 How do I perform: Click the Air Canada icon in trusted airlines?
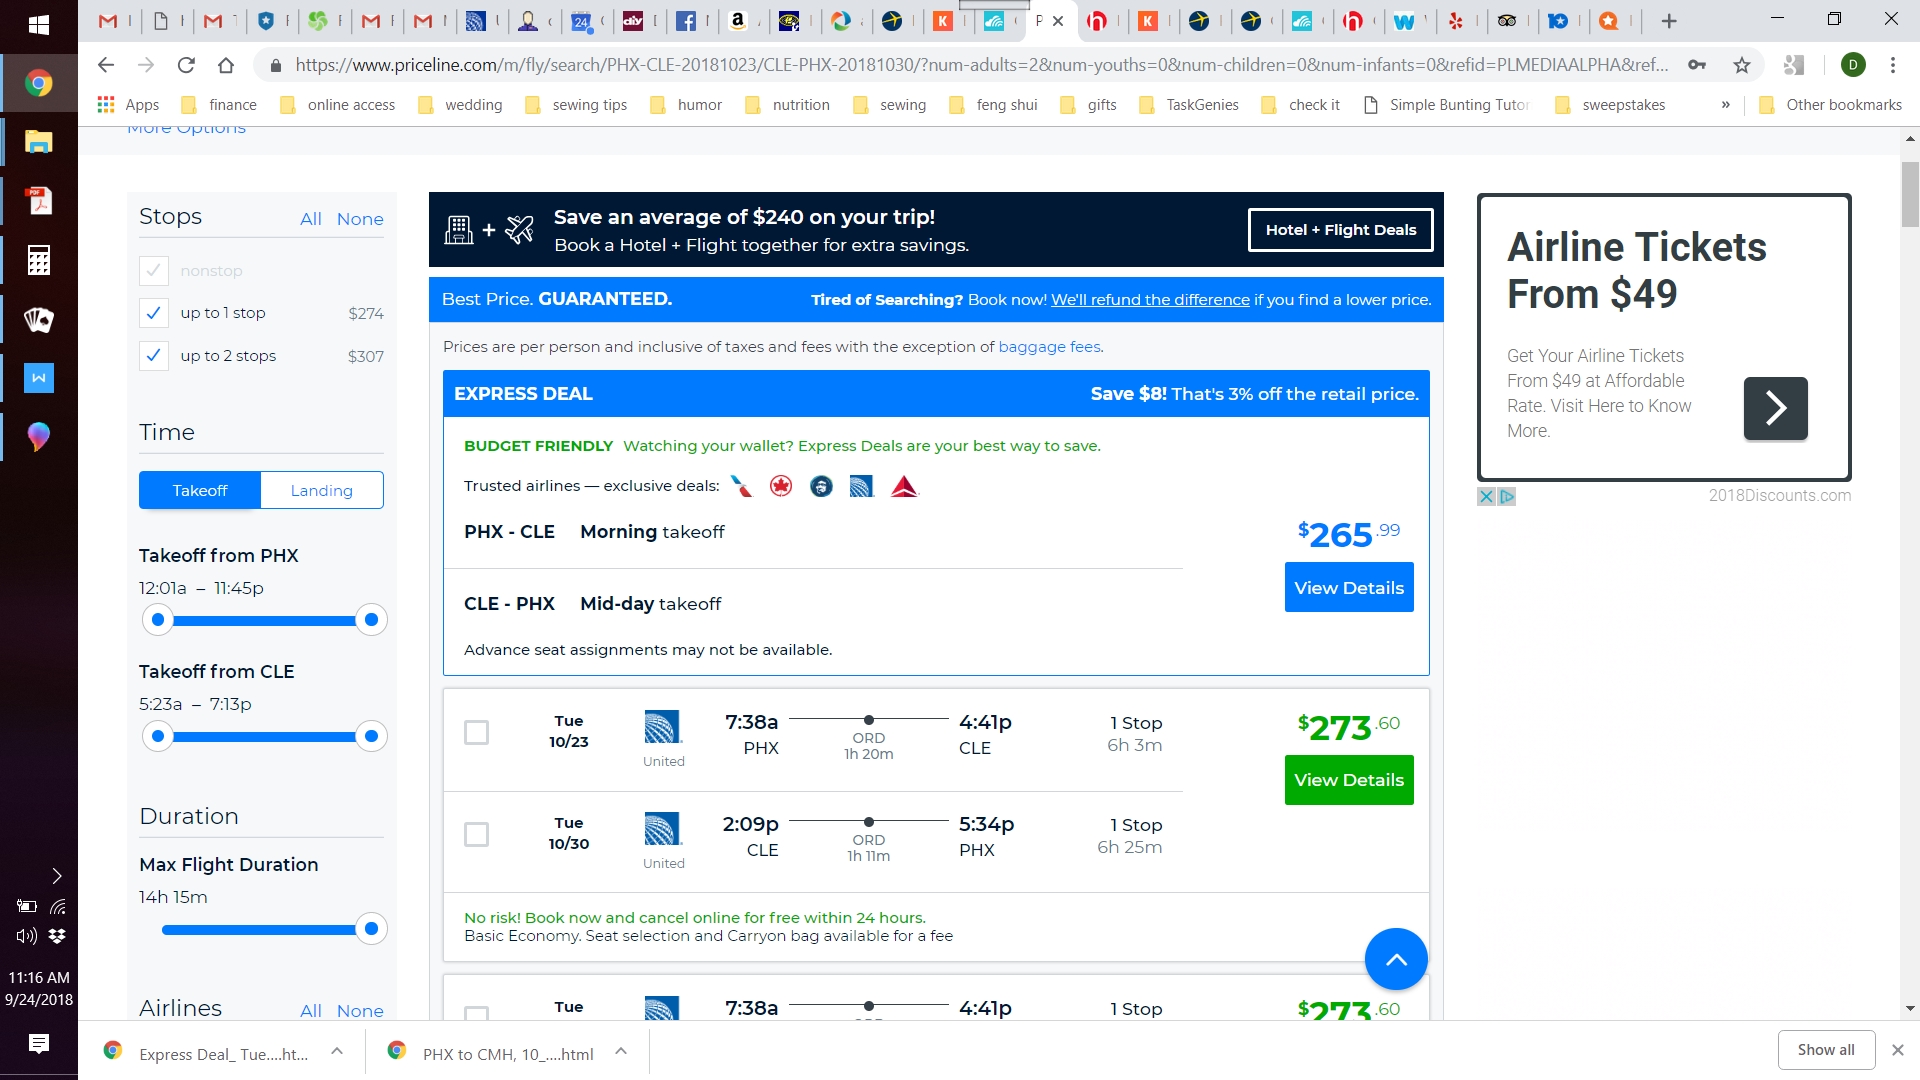point(779,487)
